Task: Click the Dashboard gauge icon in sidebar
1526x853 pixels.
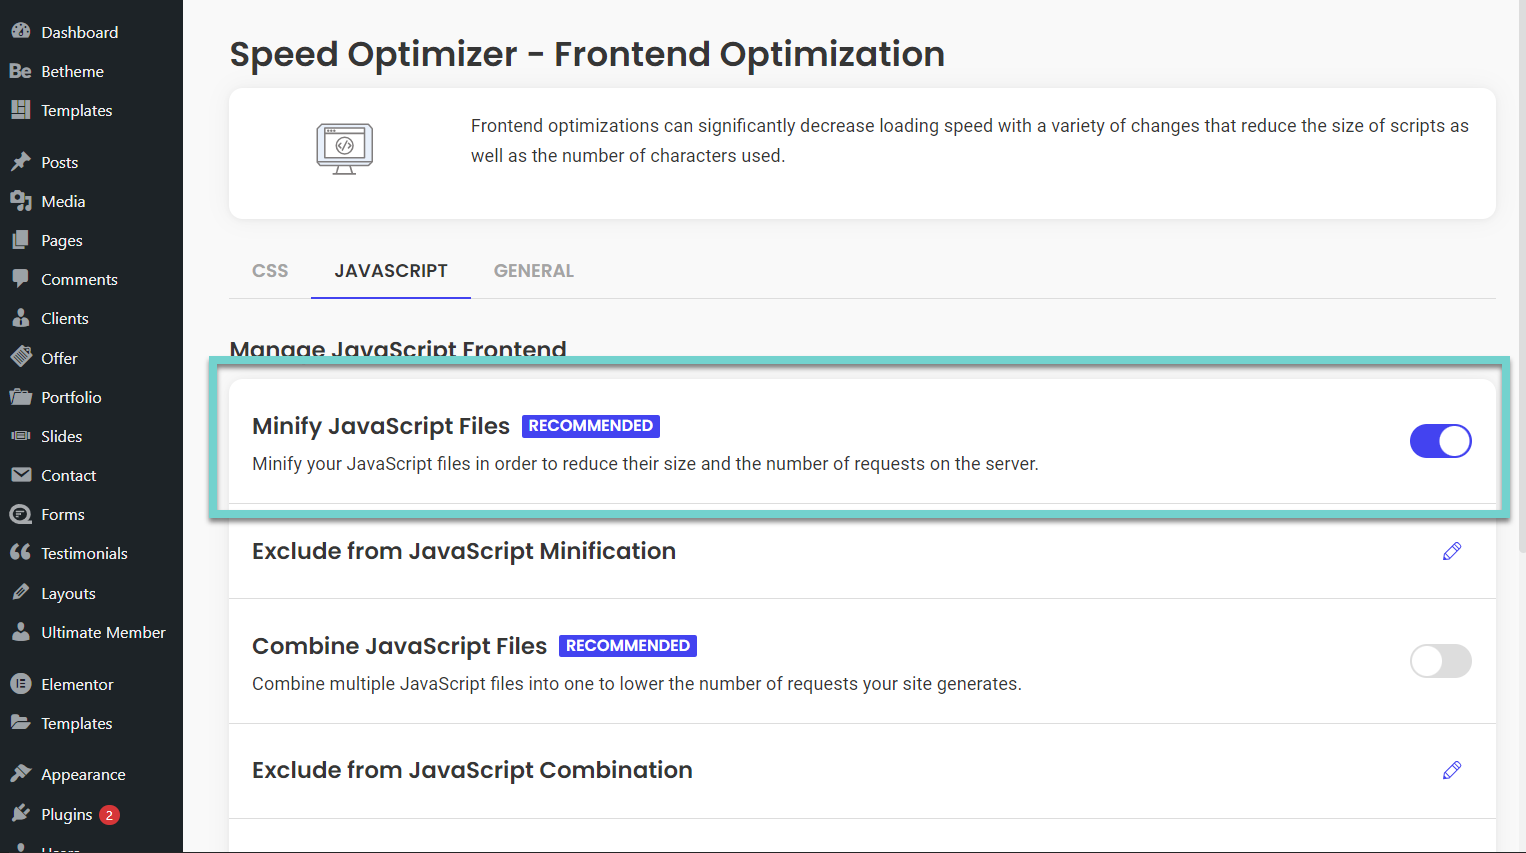Action: [20, 31]
